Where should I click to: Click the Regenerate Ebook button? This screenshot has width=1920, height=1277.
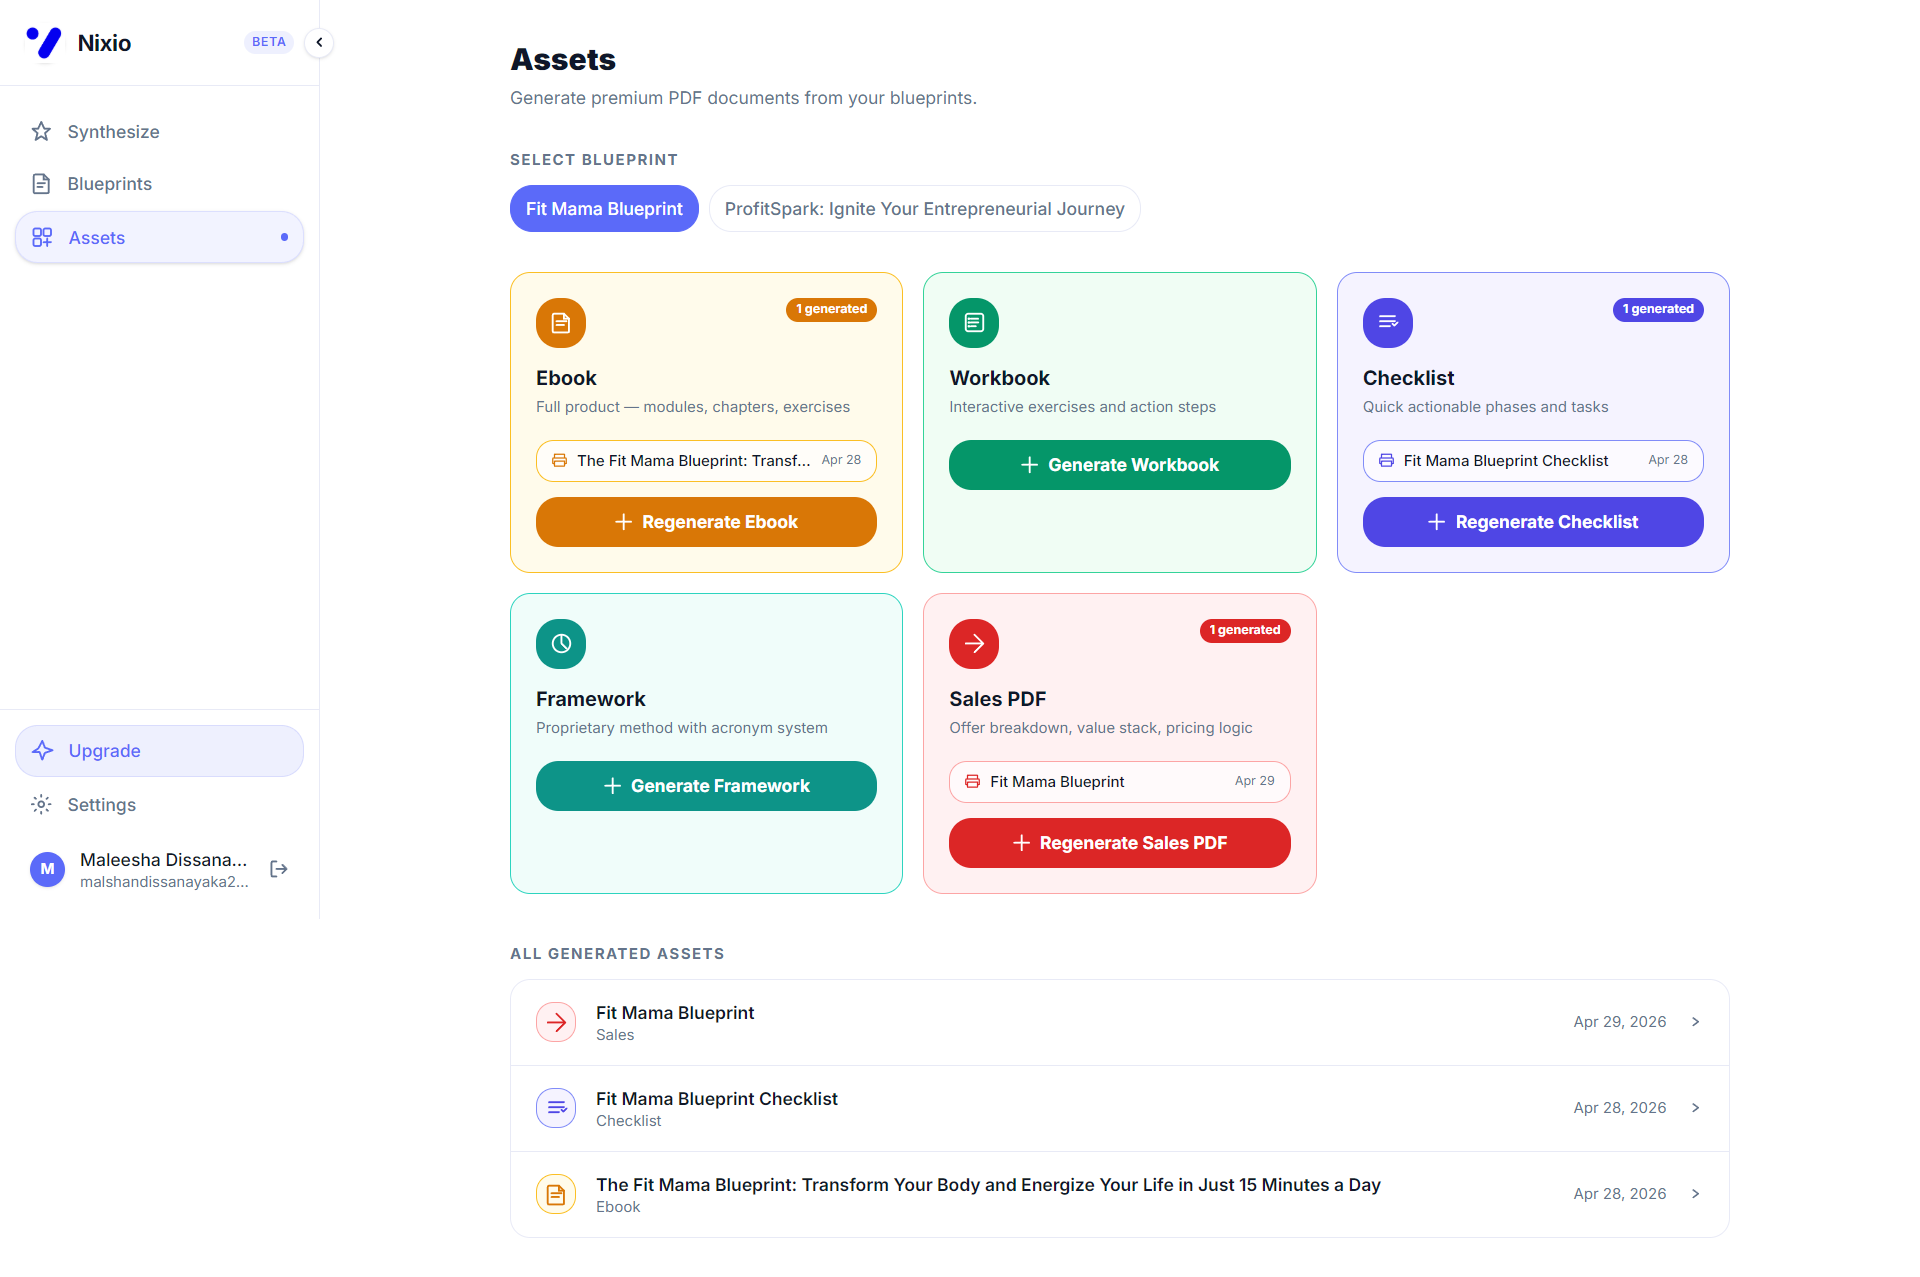click(x=706, y=521)
